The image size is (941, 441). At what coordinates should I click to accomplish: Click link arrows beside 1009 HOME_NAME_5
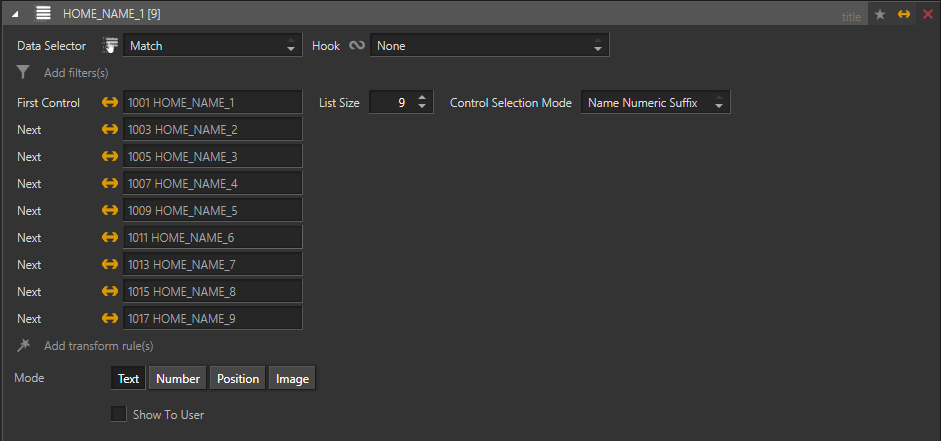click(x=110, y=211)
